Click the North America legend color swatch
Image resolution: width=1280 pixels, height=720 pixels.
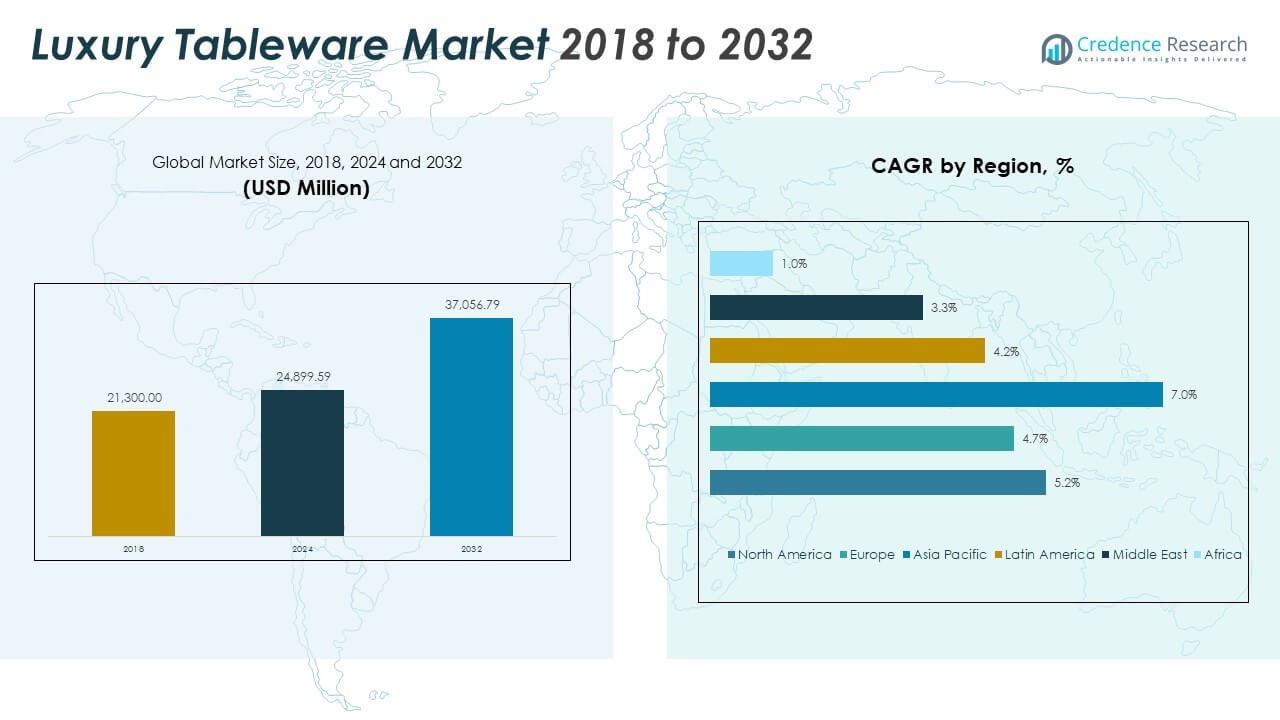click(732, 555)
